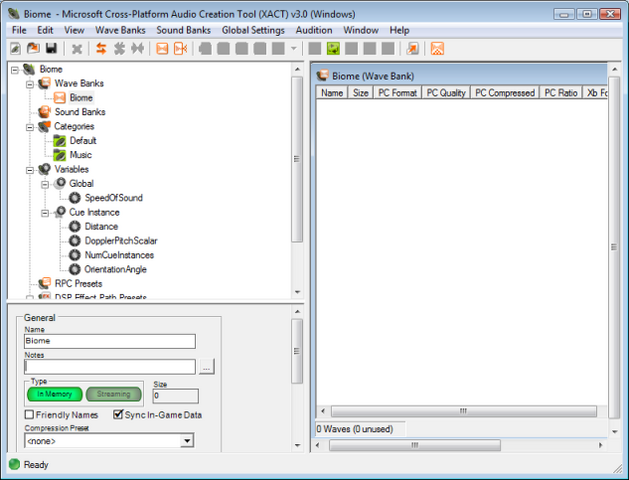Screen dimensions: 629x480
Task: Select the DopplerPitchScalar variable
Action: pyautogui.click(x=121, y=241)
